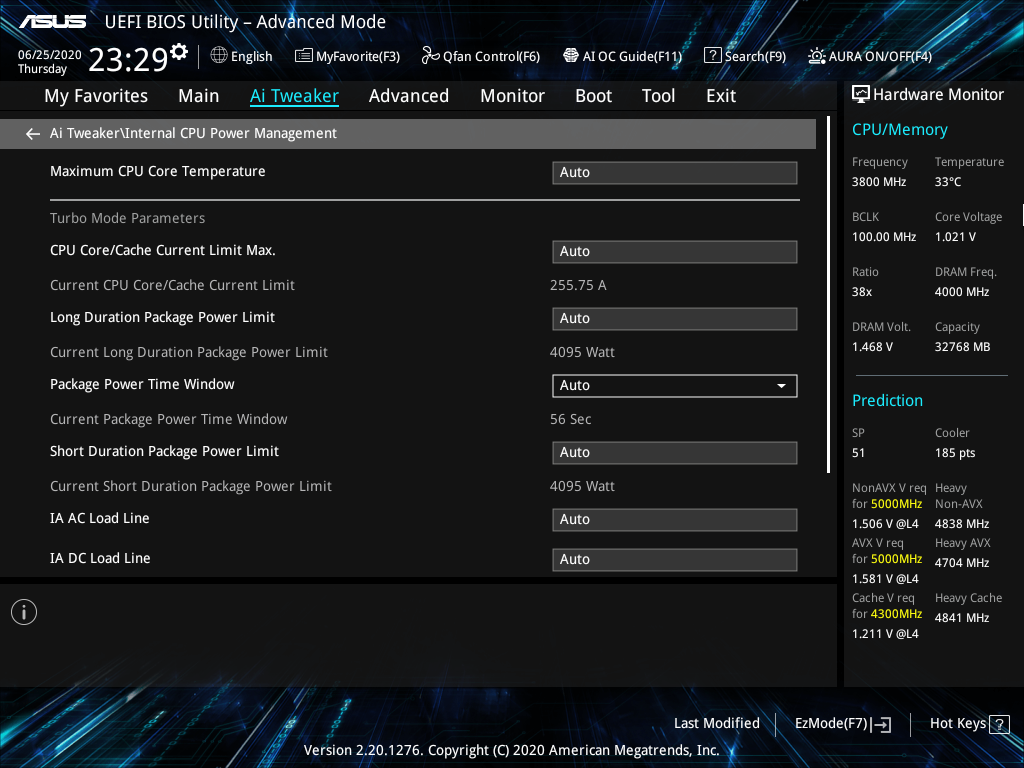The image size is (1024, 768).
Task: Open the Tool tab
Action: [x=658, y=96]
